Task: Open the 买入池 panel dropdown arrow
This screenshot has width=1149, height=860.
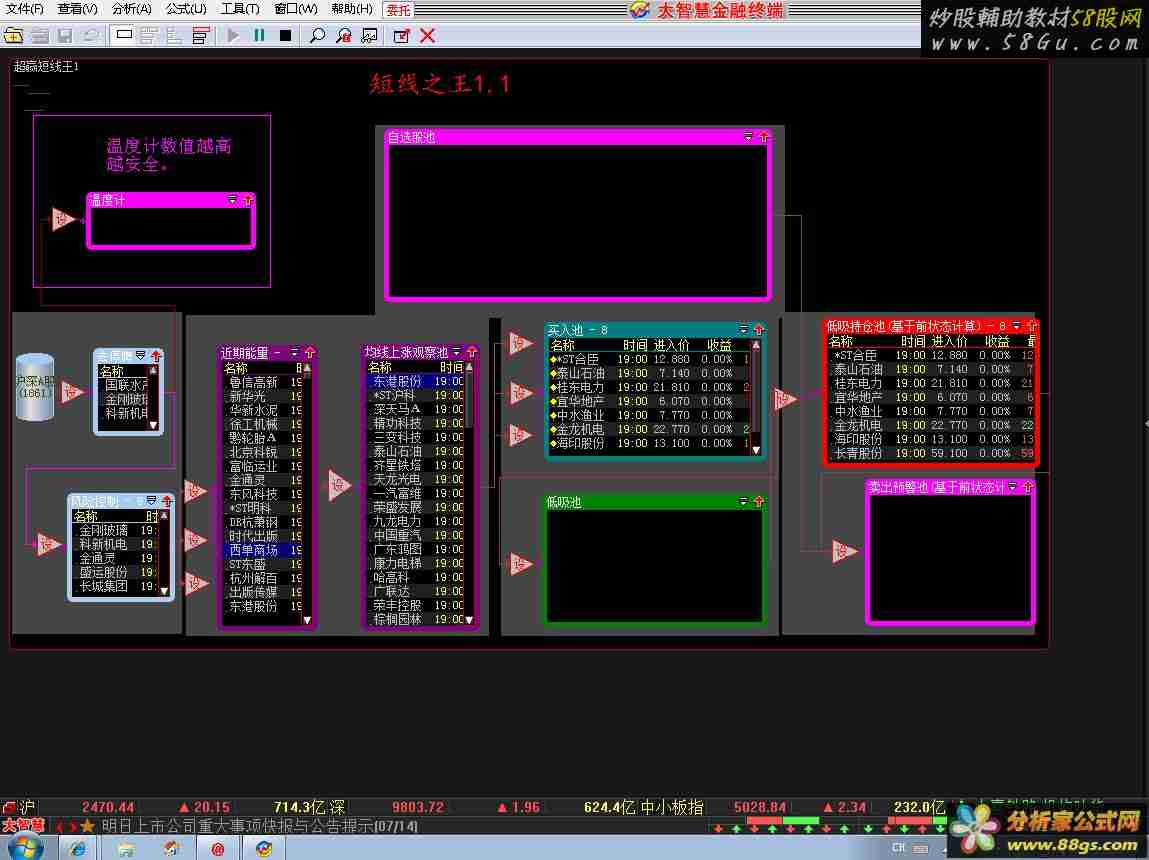Action: pos(744,329)
